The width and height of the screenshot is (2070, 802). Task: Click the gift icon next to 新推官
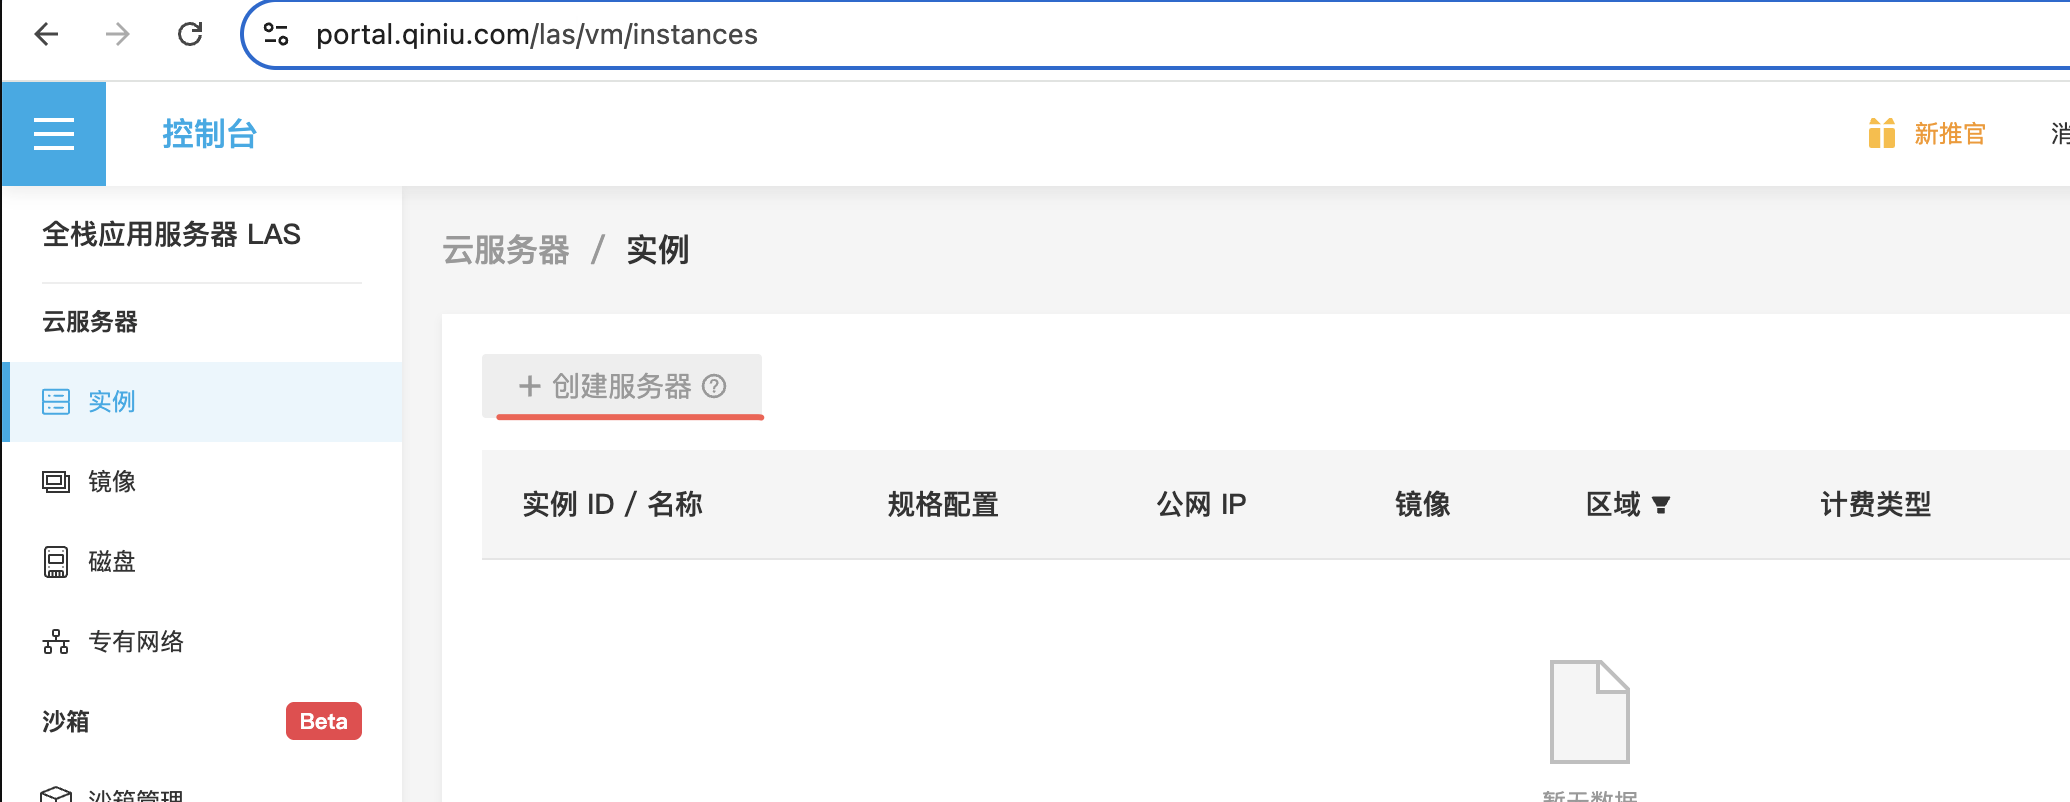(1881, 133)
